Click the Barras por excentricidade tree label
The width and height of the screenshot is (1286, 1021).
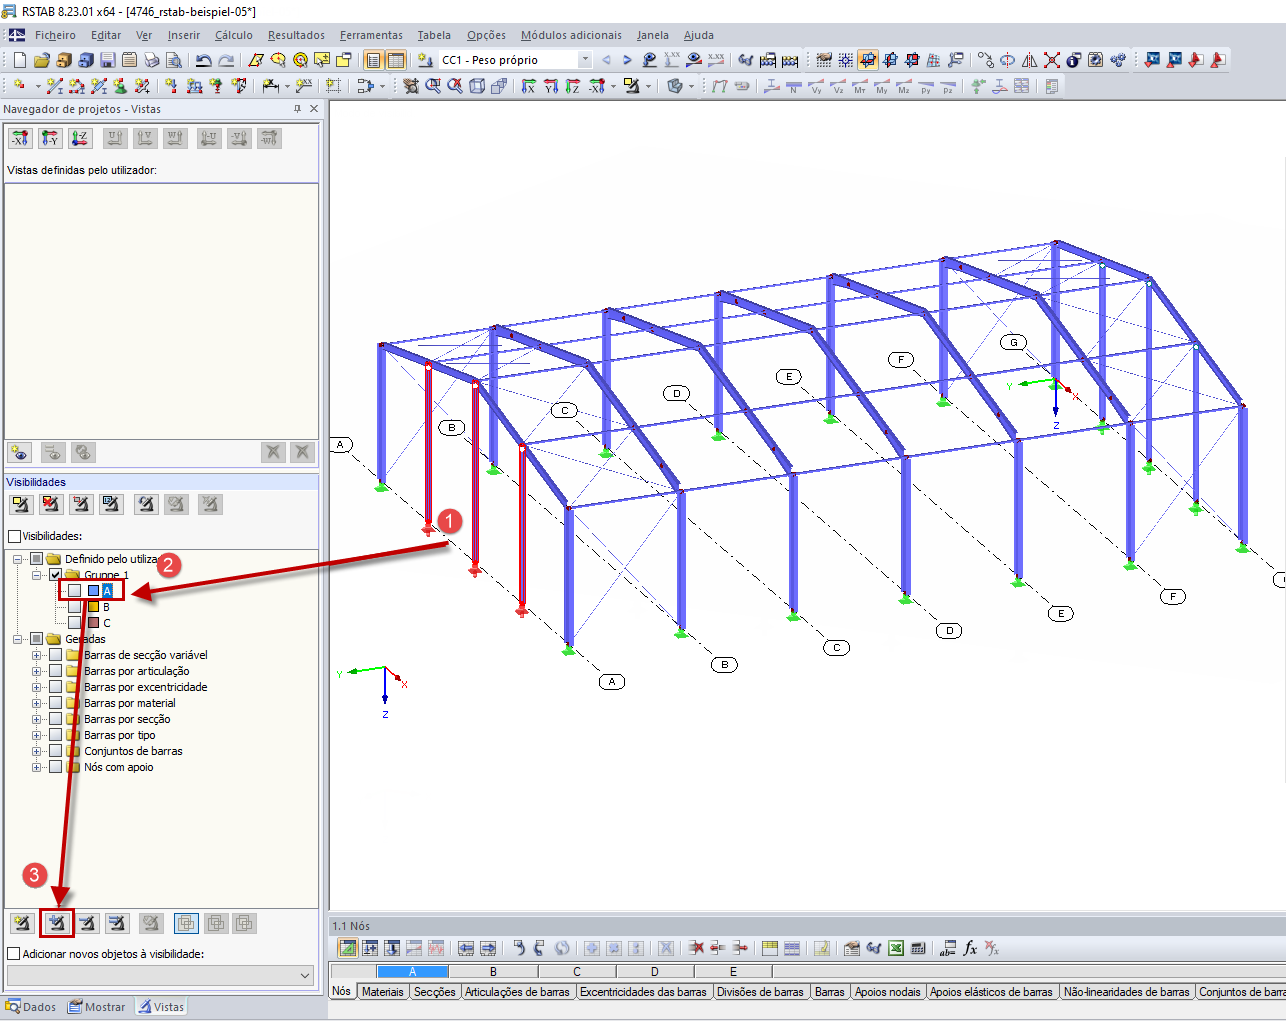146,687
